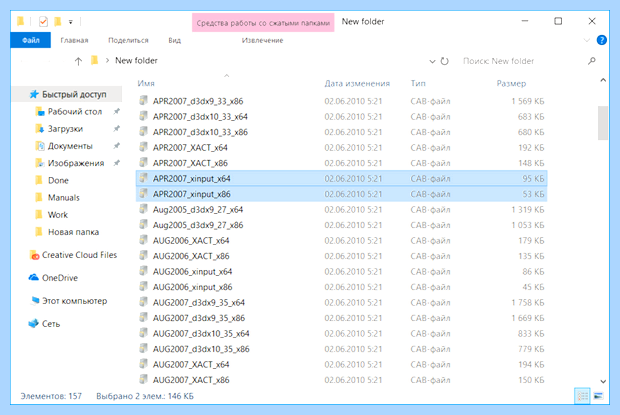Sort by the Тип column header
The width and height of the screenshot is (620, 415).
[418, 83]
